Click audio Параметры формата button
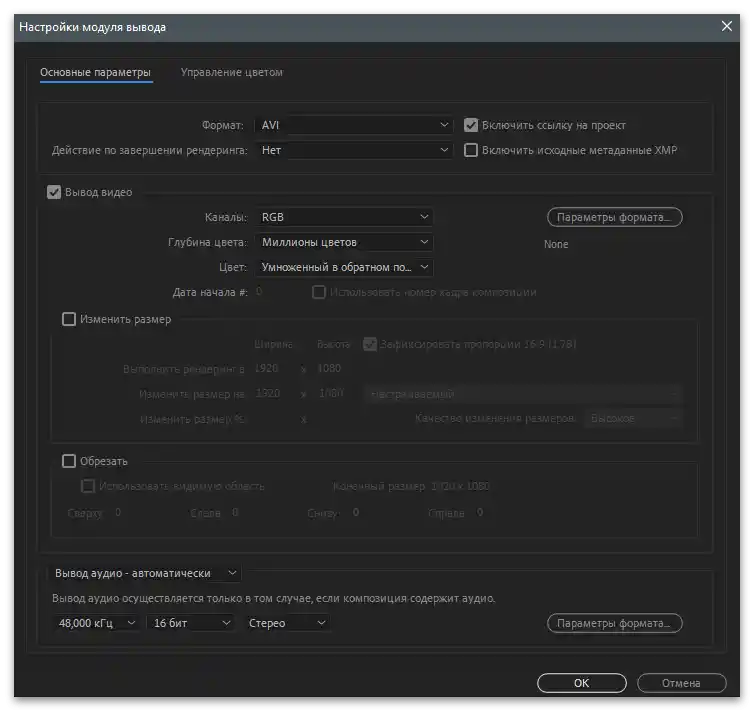754x711 pixels. pyautogui.click(x=614, y=623)
